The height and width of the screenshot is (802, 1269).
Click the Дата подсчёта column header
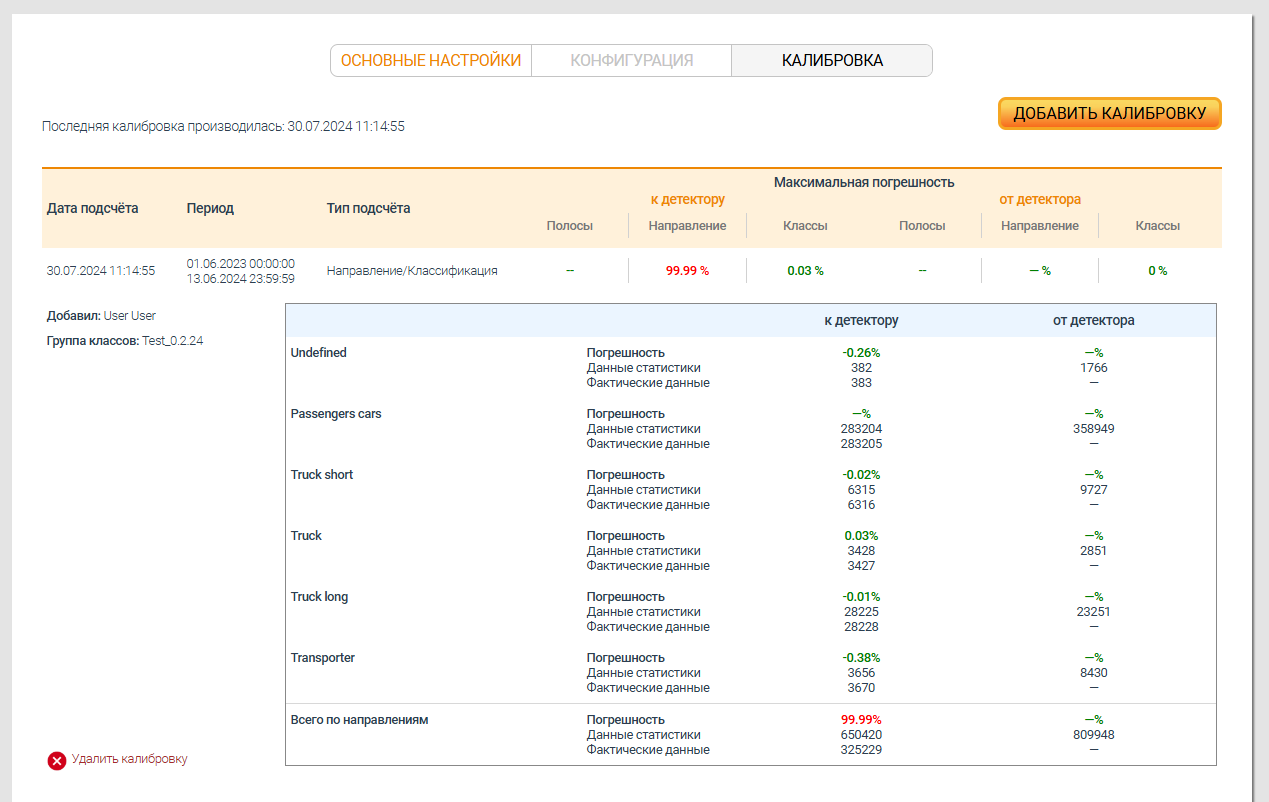92,208
